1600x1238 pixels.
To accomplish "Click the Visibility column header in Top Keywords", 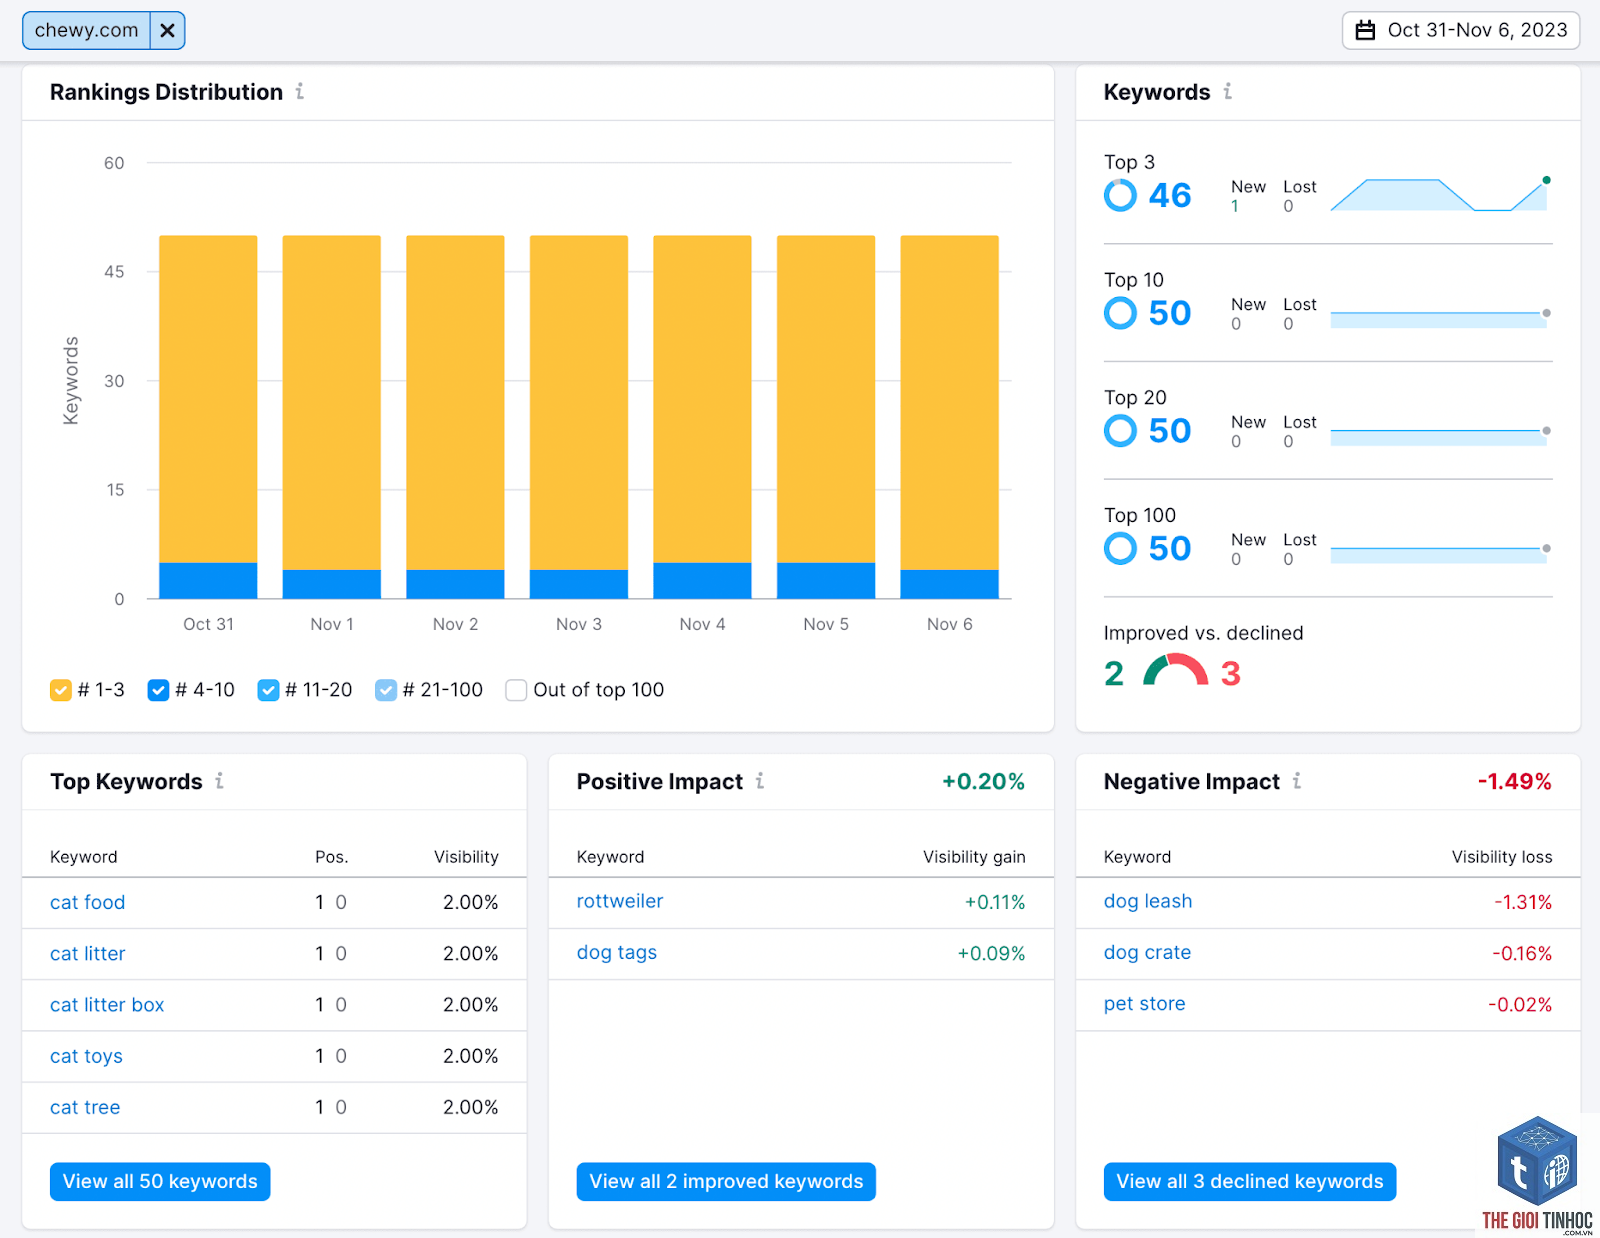I will point(466,857).
